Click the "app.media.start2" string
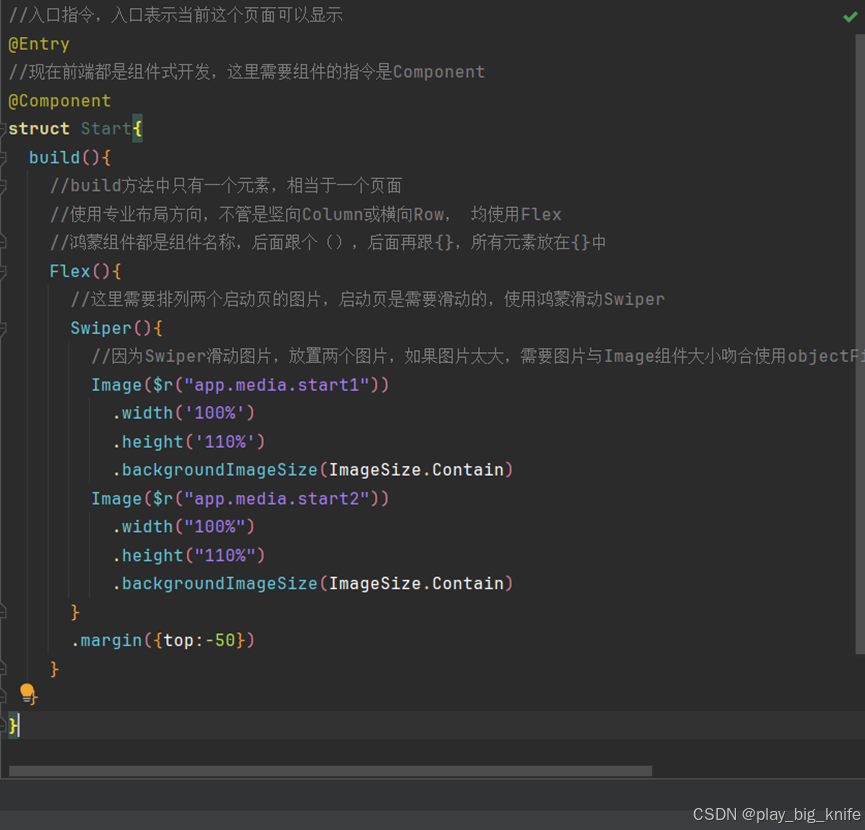Viewport: 865px width, 830px height. tap(276, 499)
